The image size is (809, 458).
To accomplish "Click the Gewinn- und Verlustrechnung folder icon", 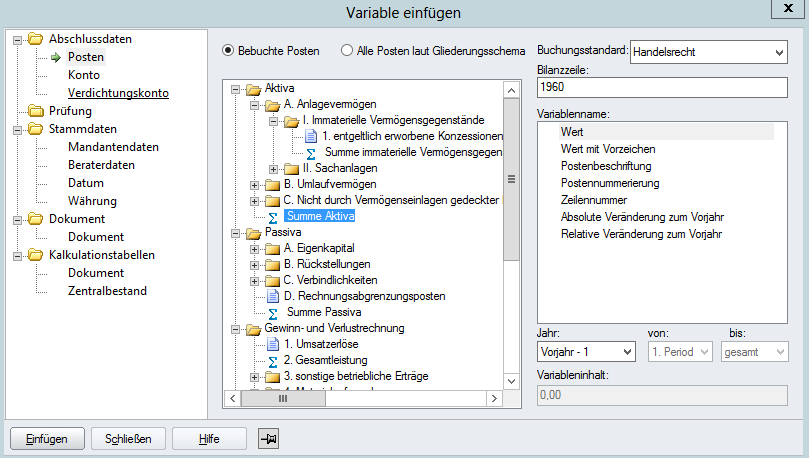I will pyautogui.click(x=254, y=329).
